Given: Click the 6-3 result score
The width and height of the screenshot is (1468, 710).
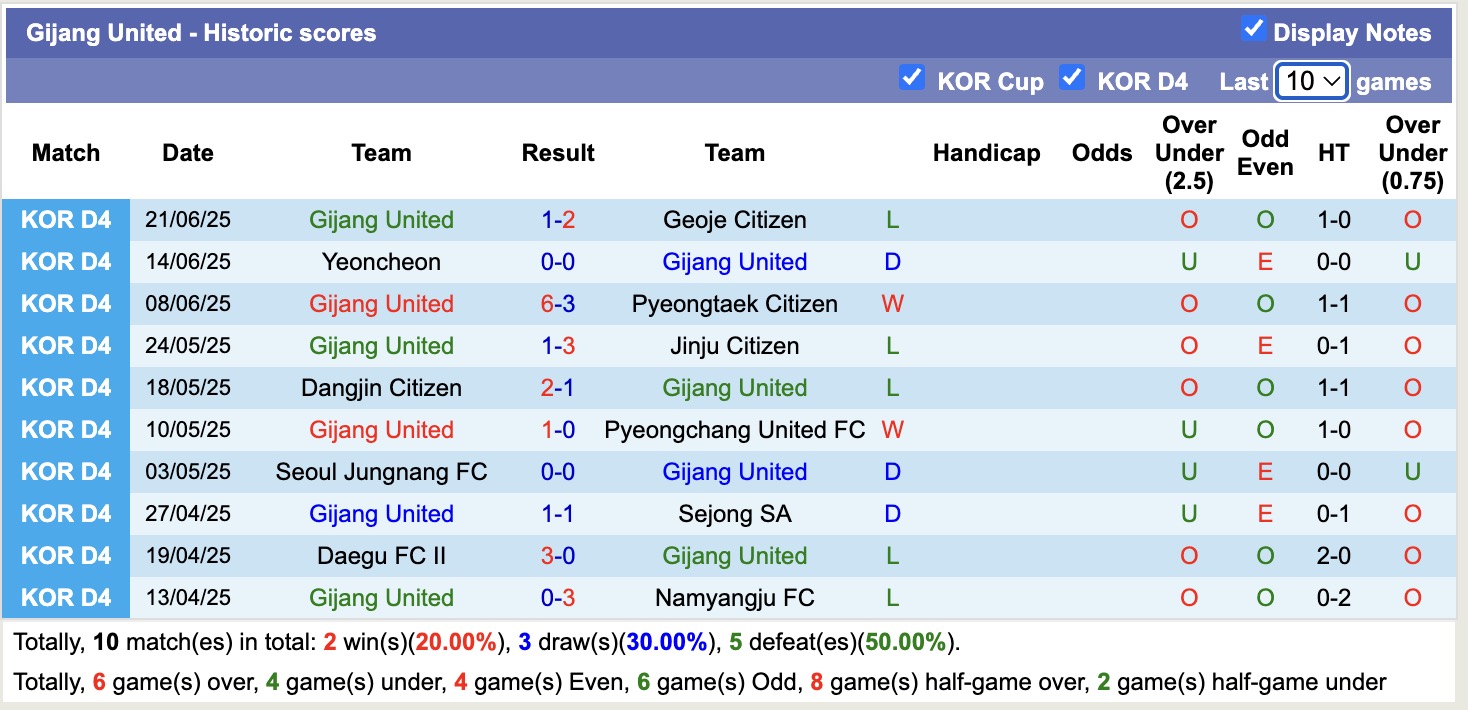Looking at the screenshot, I should coord(558,303).
